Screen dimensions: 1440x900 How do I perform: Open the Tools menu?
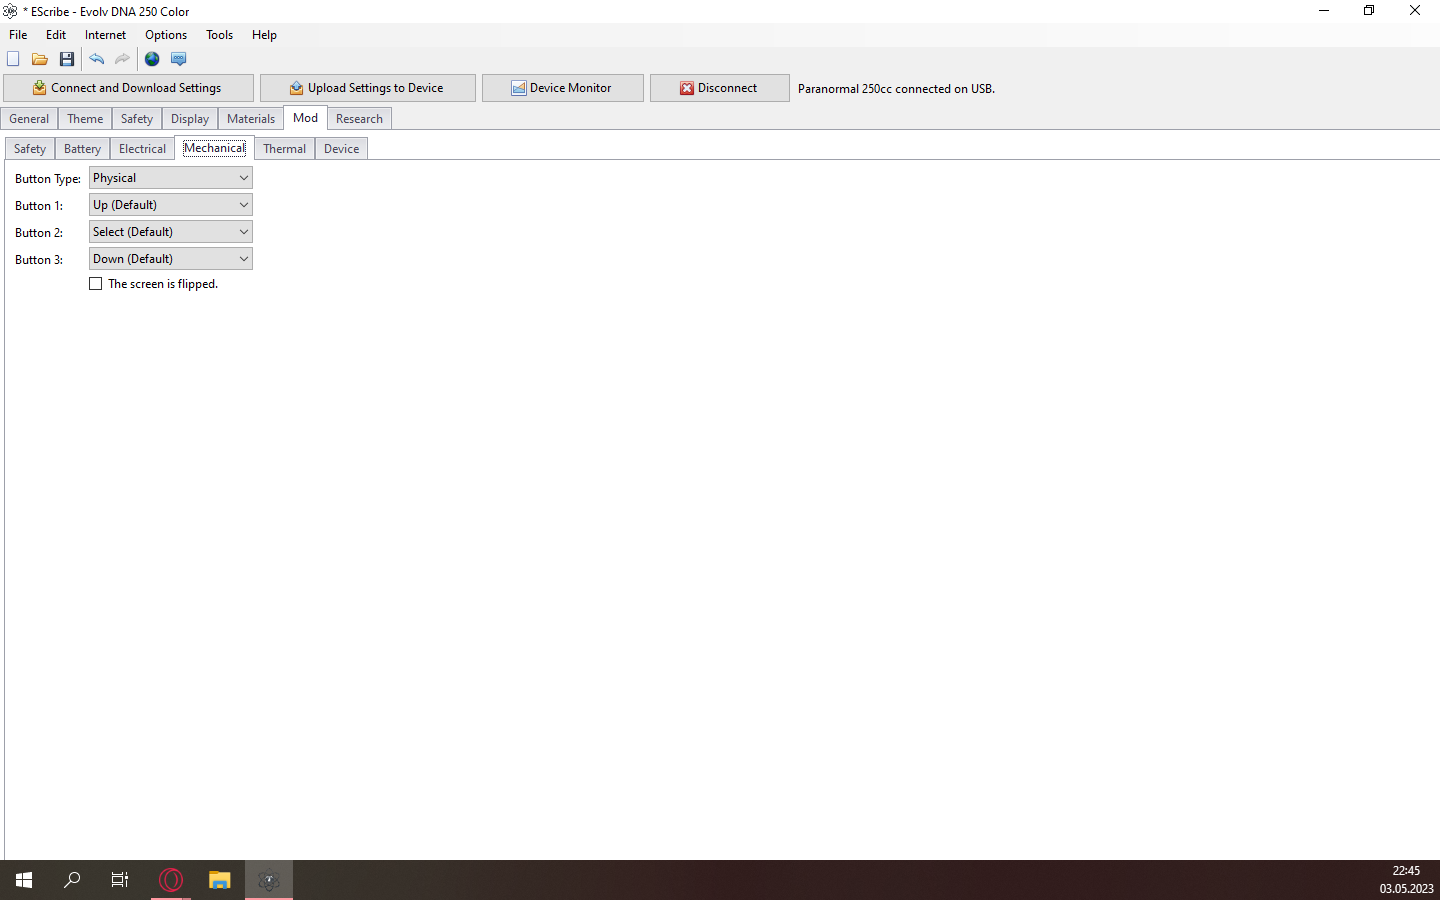[x=219, y=35]
